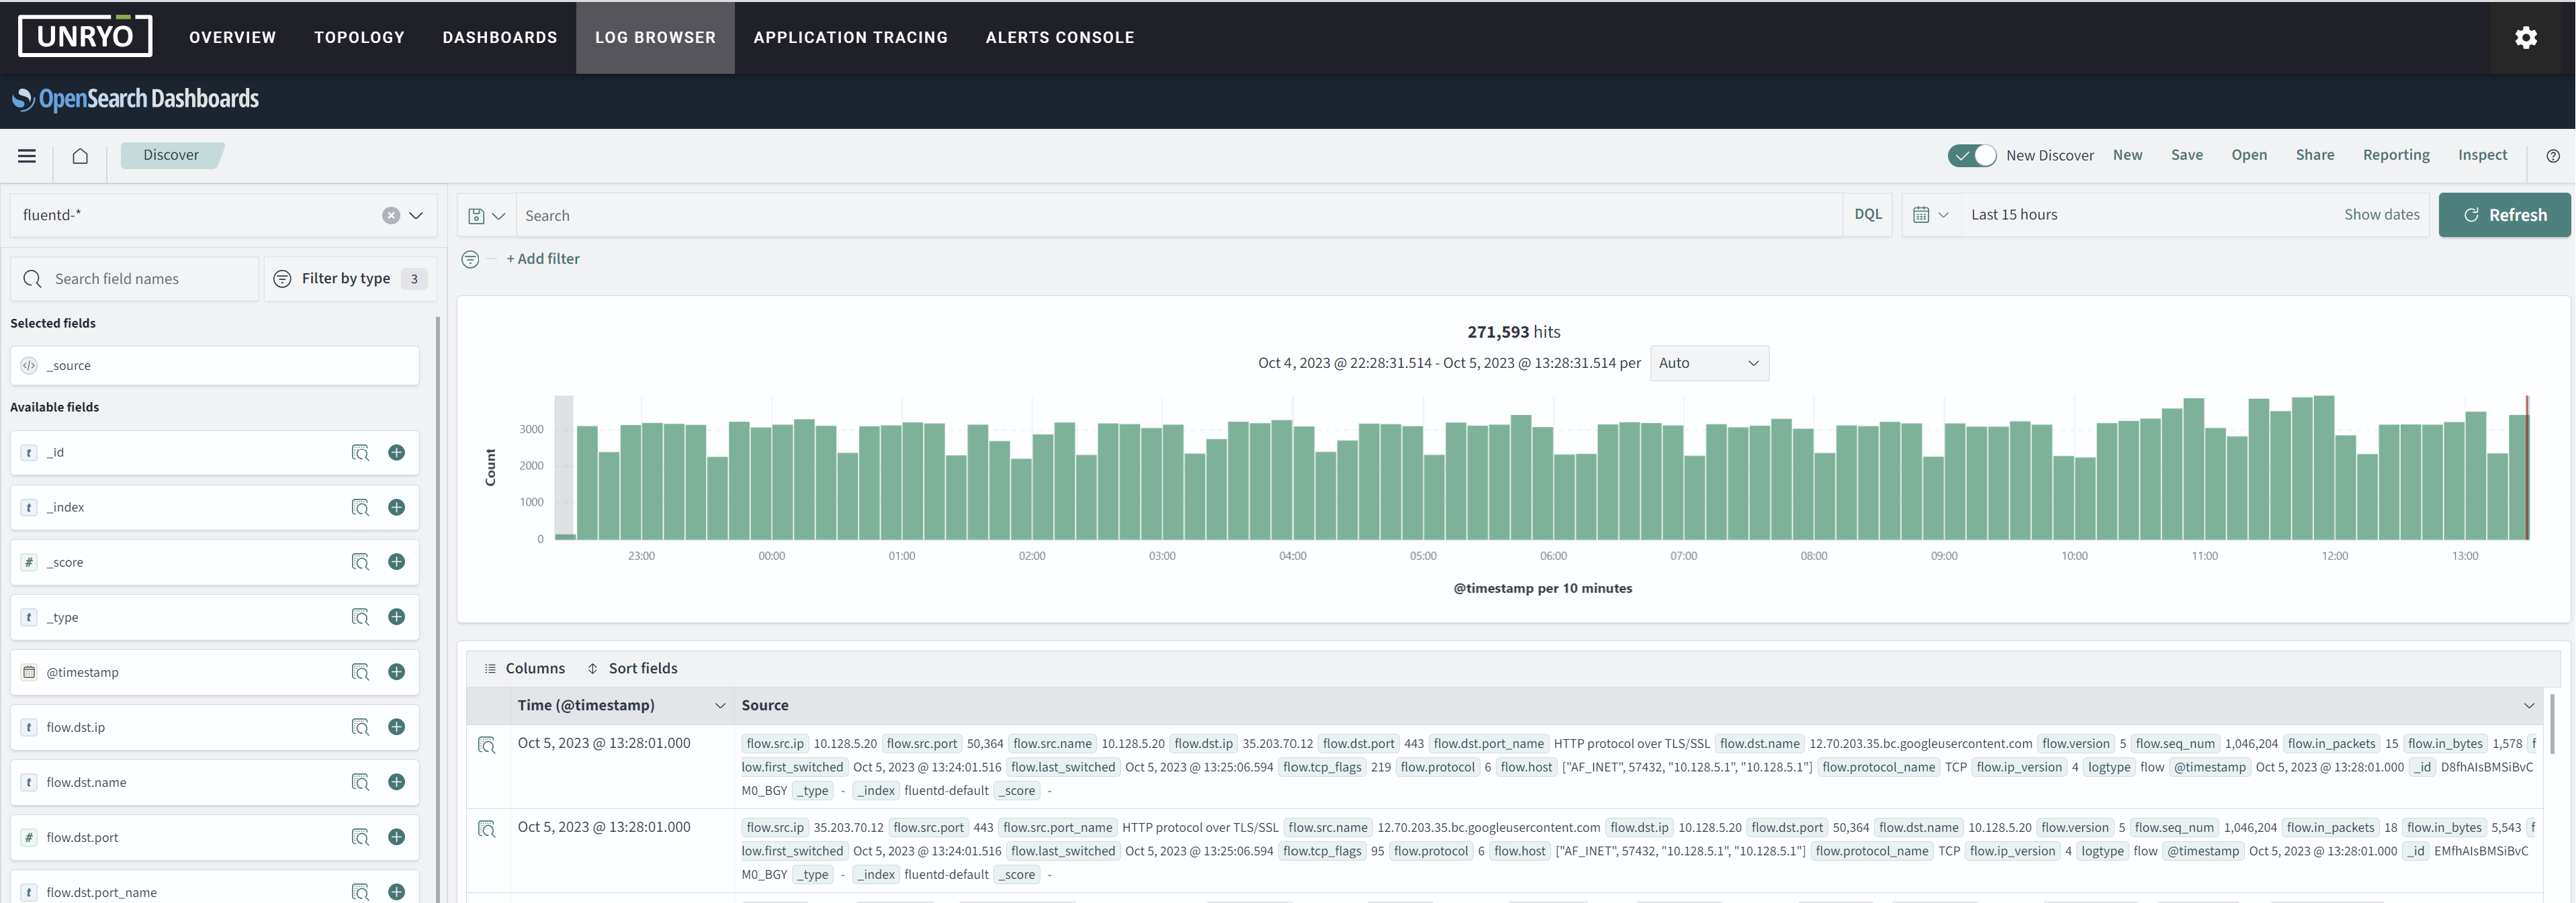Open the OVERVIEW tab
Image resolution: width=2576 pixels, height=903 pixels.
232,38
